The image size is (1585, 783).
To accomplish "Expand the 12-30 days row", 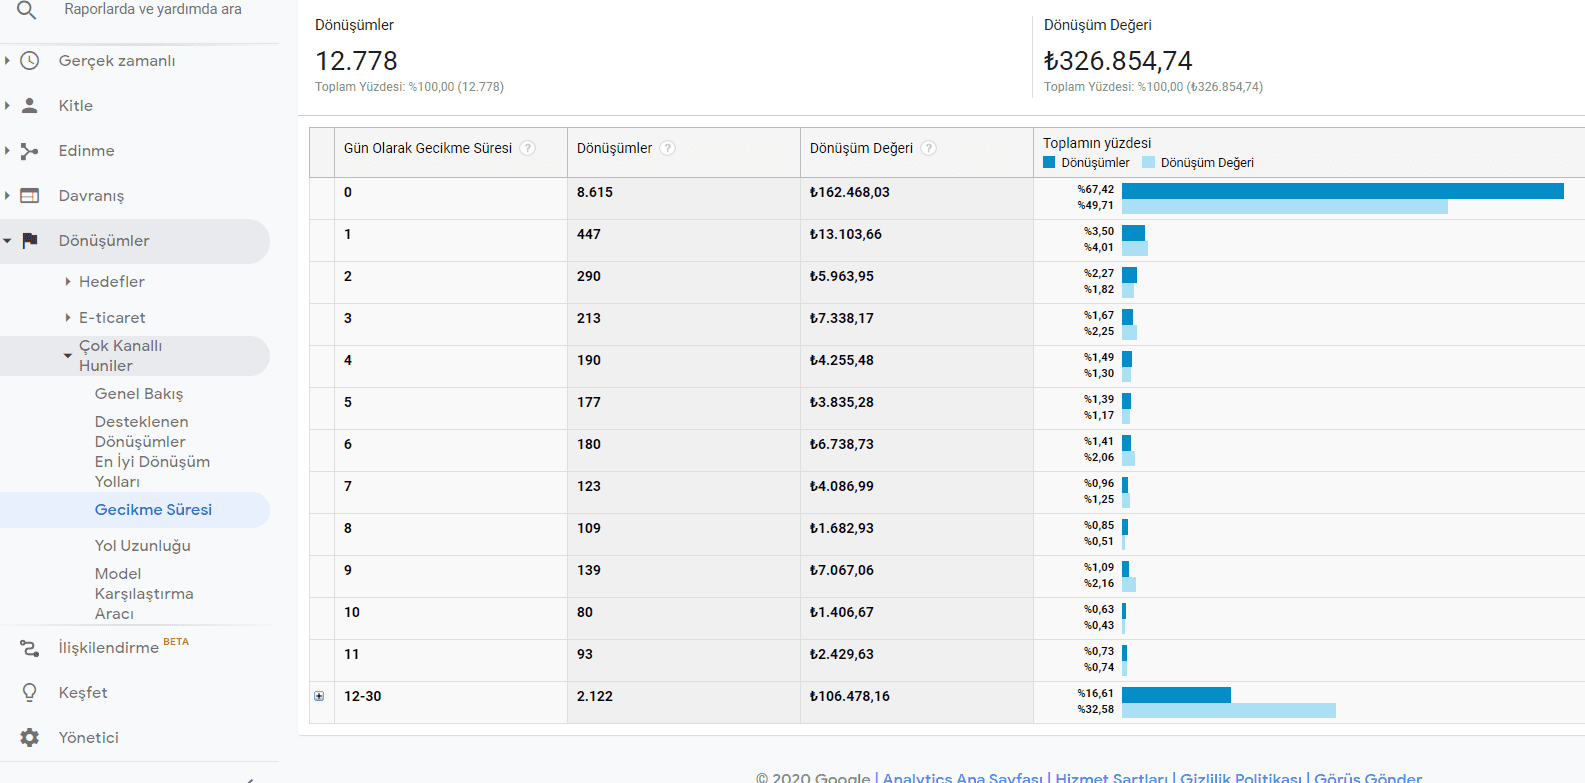I will (319, 696).
